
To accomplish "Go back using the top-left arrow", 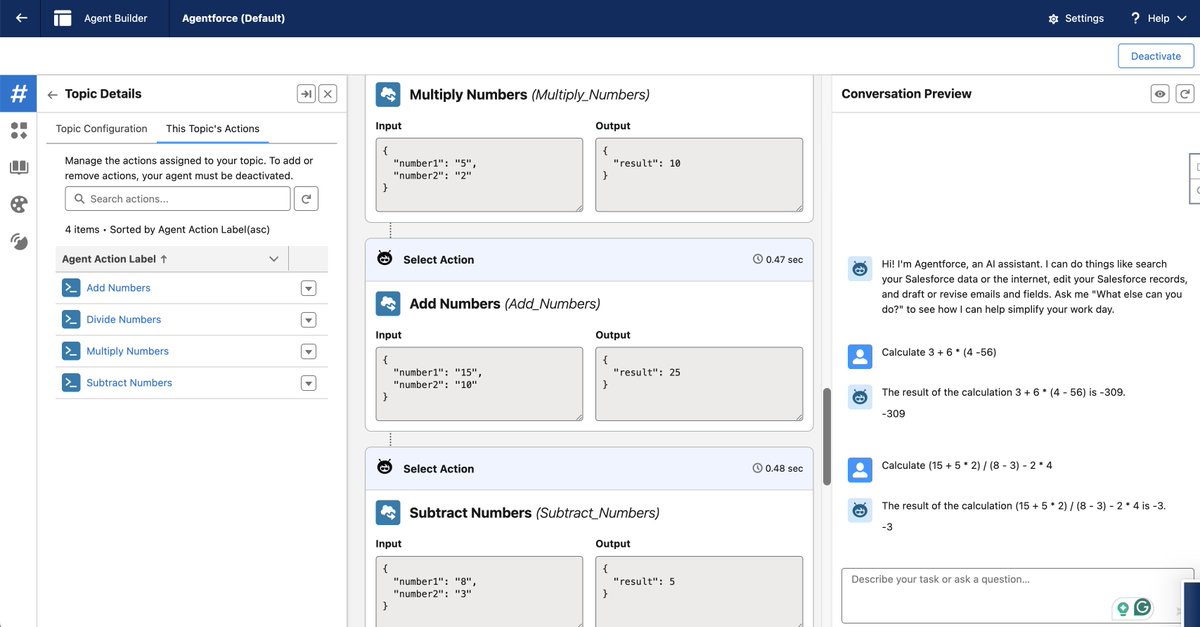I will [20, 18].
